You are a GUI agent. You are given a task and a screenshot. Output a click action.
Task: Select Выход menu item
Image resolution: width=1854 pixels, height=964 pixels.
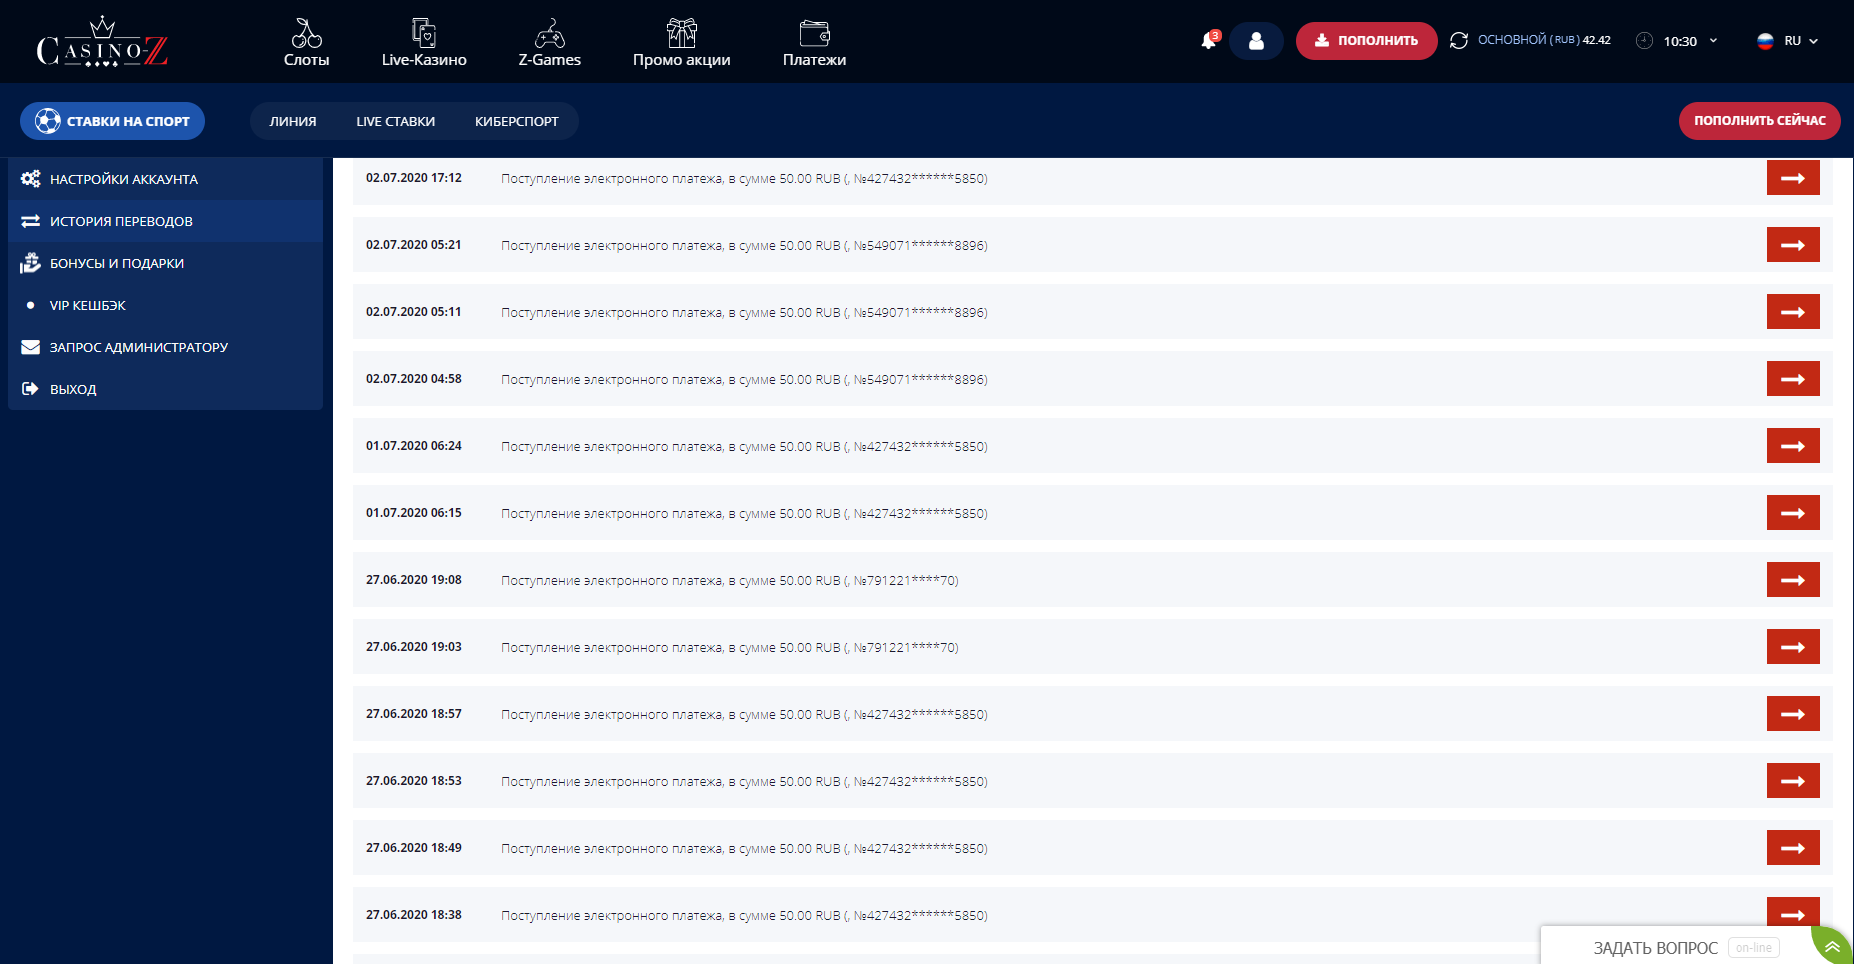coord(165,389)
